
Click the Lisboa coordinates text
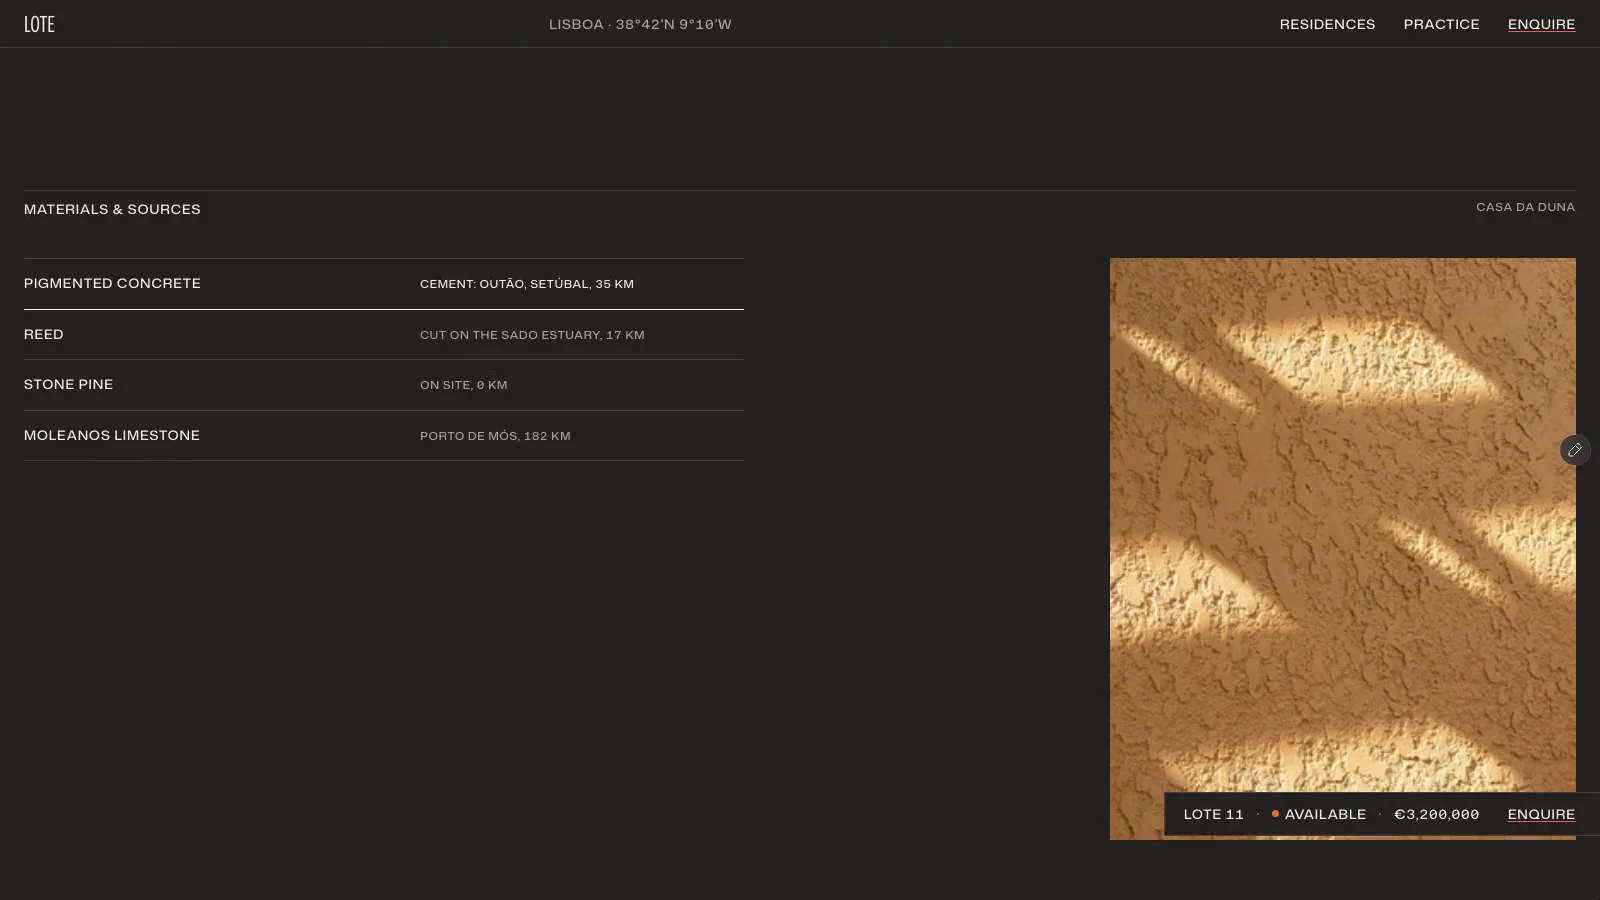pyautogui.click(x=640, y=24)
